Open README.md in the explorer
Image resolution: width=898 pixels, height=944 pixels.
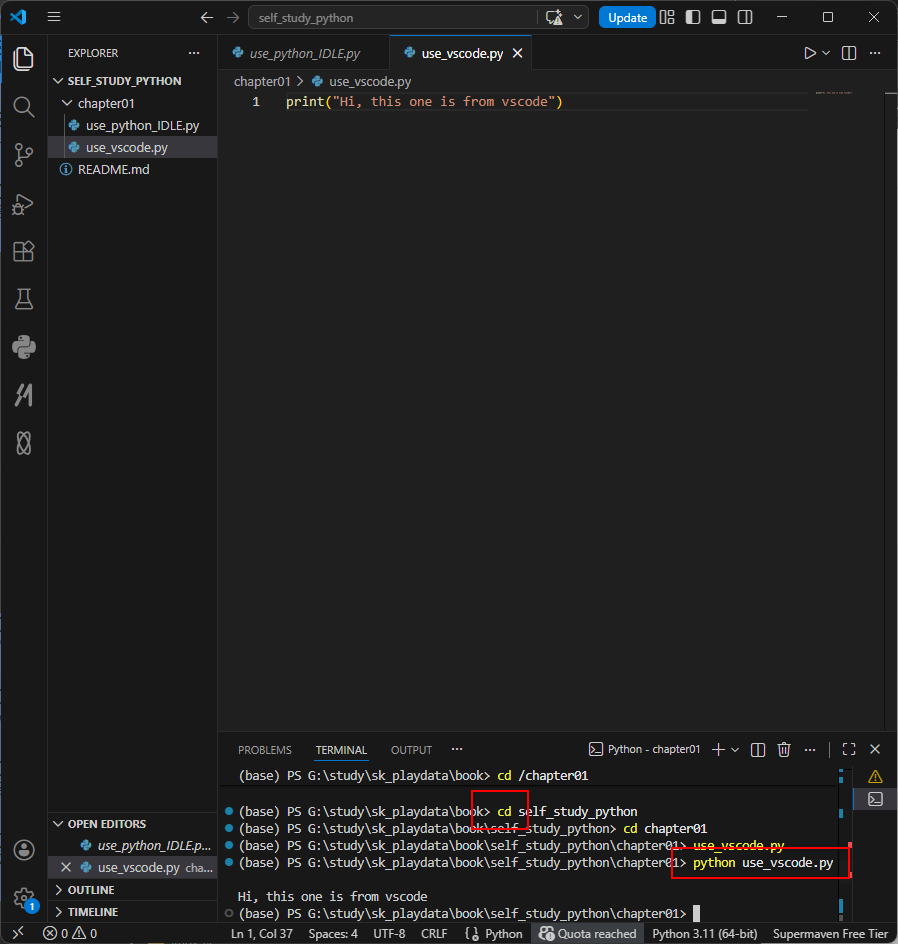tap(132, 170)
